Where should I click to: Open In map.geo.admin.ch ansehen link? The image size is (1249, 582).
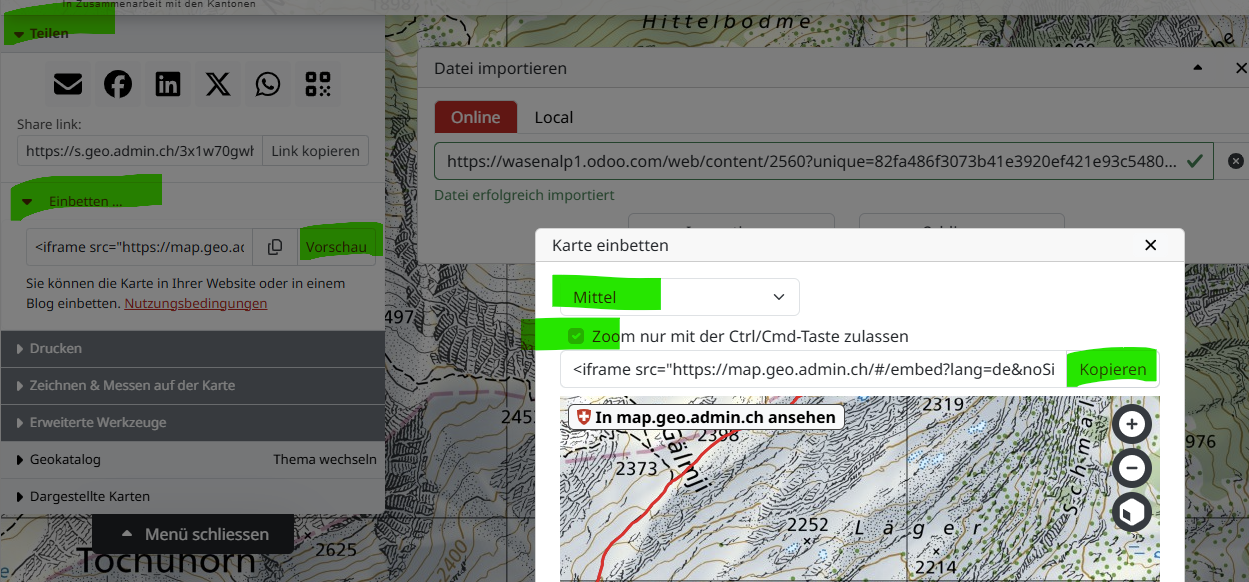click(x=706, y=417)
